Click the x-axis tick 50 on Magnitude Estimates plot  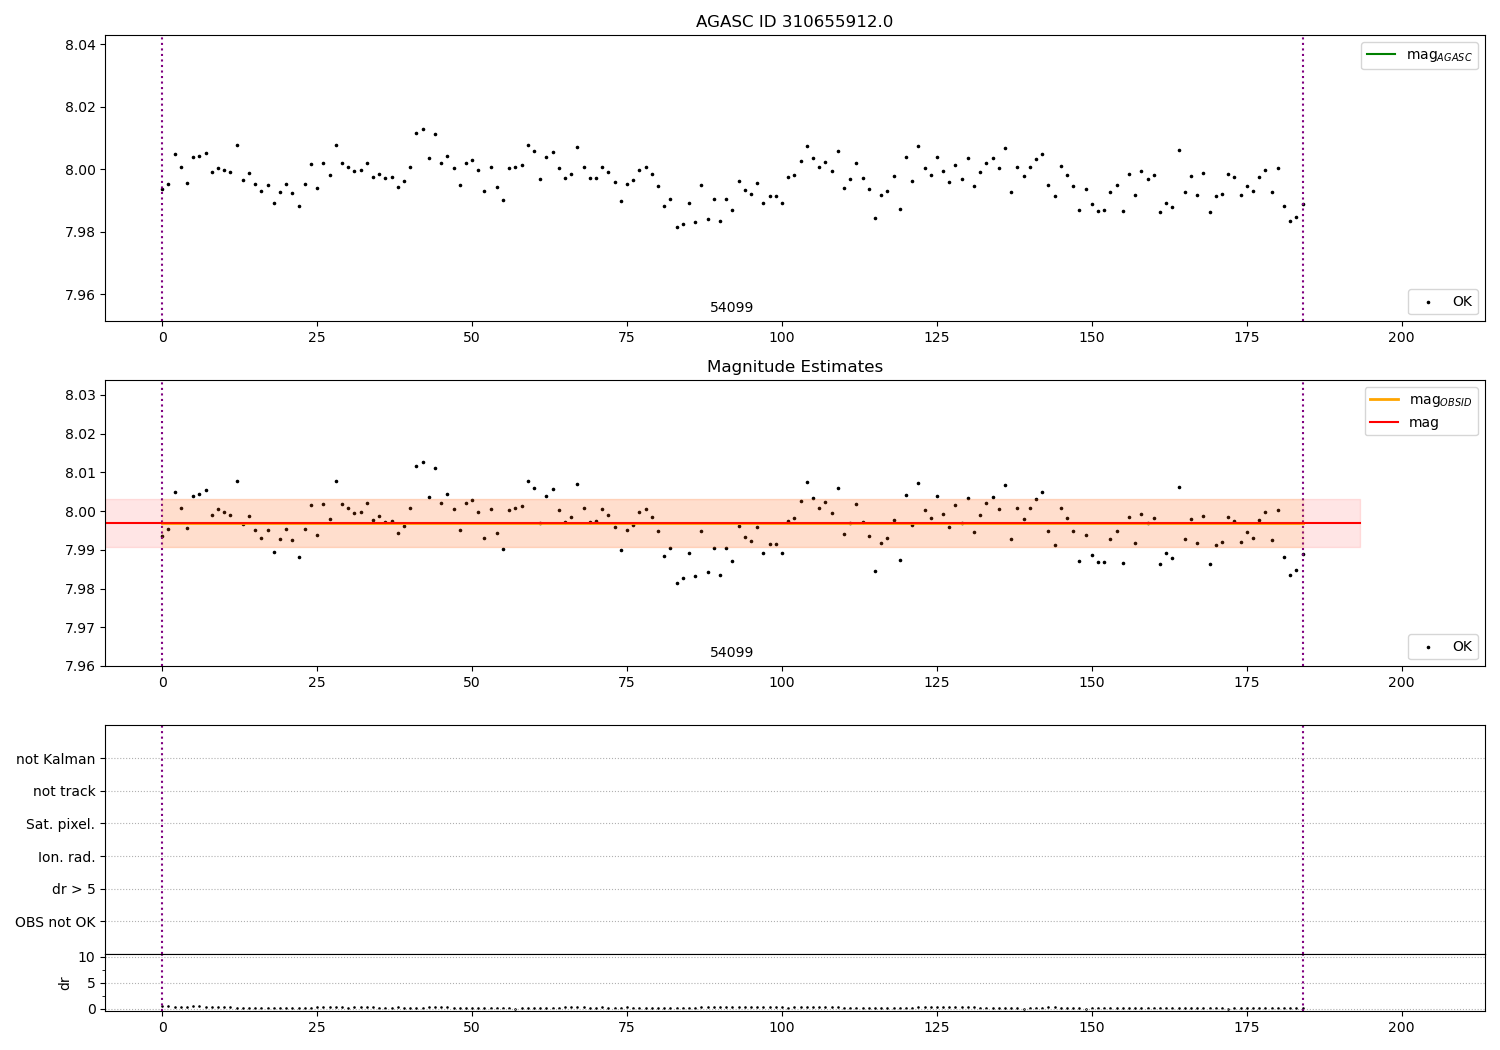pos(472,683)
